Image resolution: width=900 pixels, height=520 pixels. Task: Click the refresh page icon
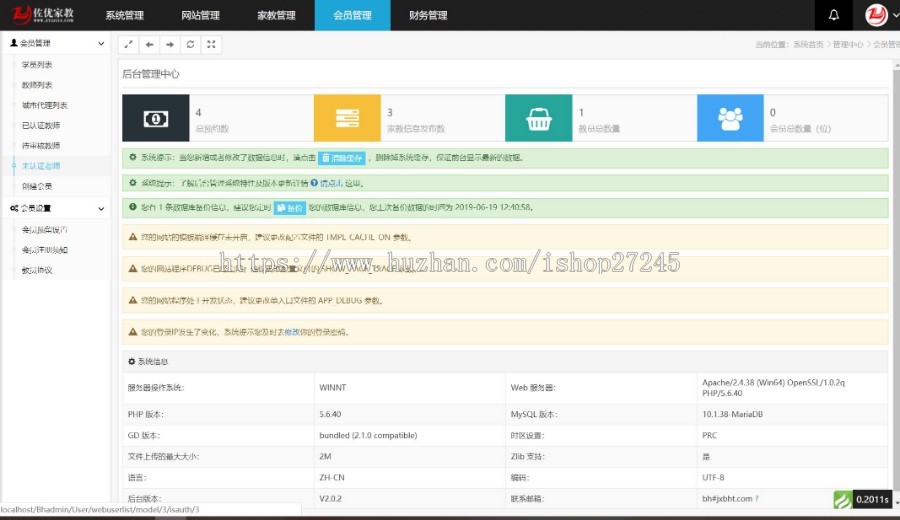point(190,44)
